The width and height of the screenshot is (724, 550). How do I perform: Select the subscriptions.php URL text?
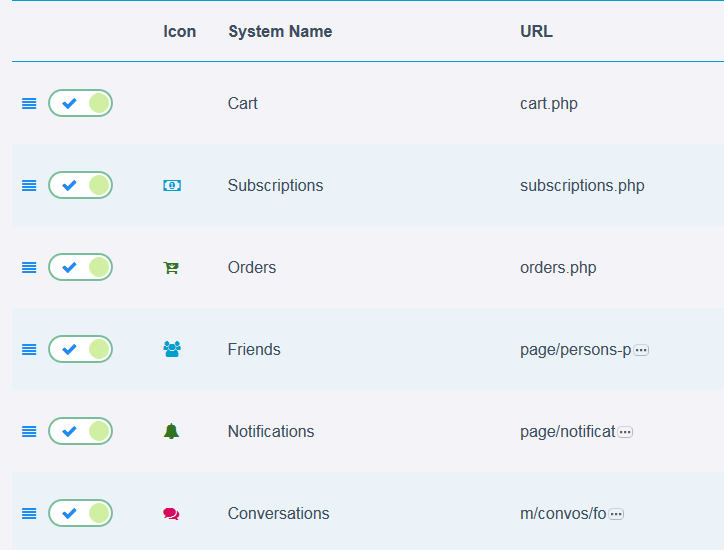tap(582, 185)
